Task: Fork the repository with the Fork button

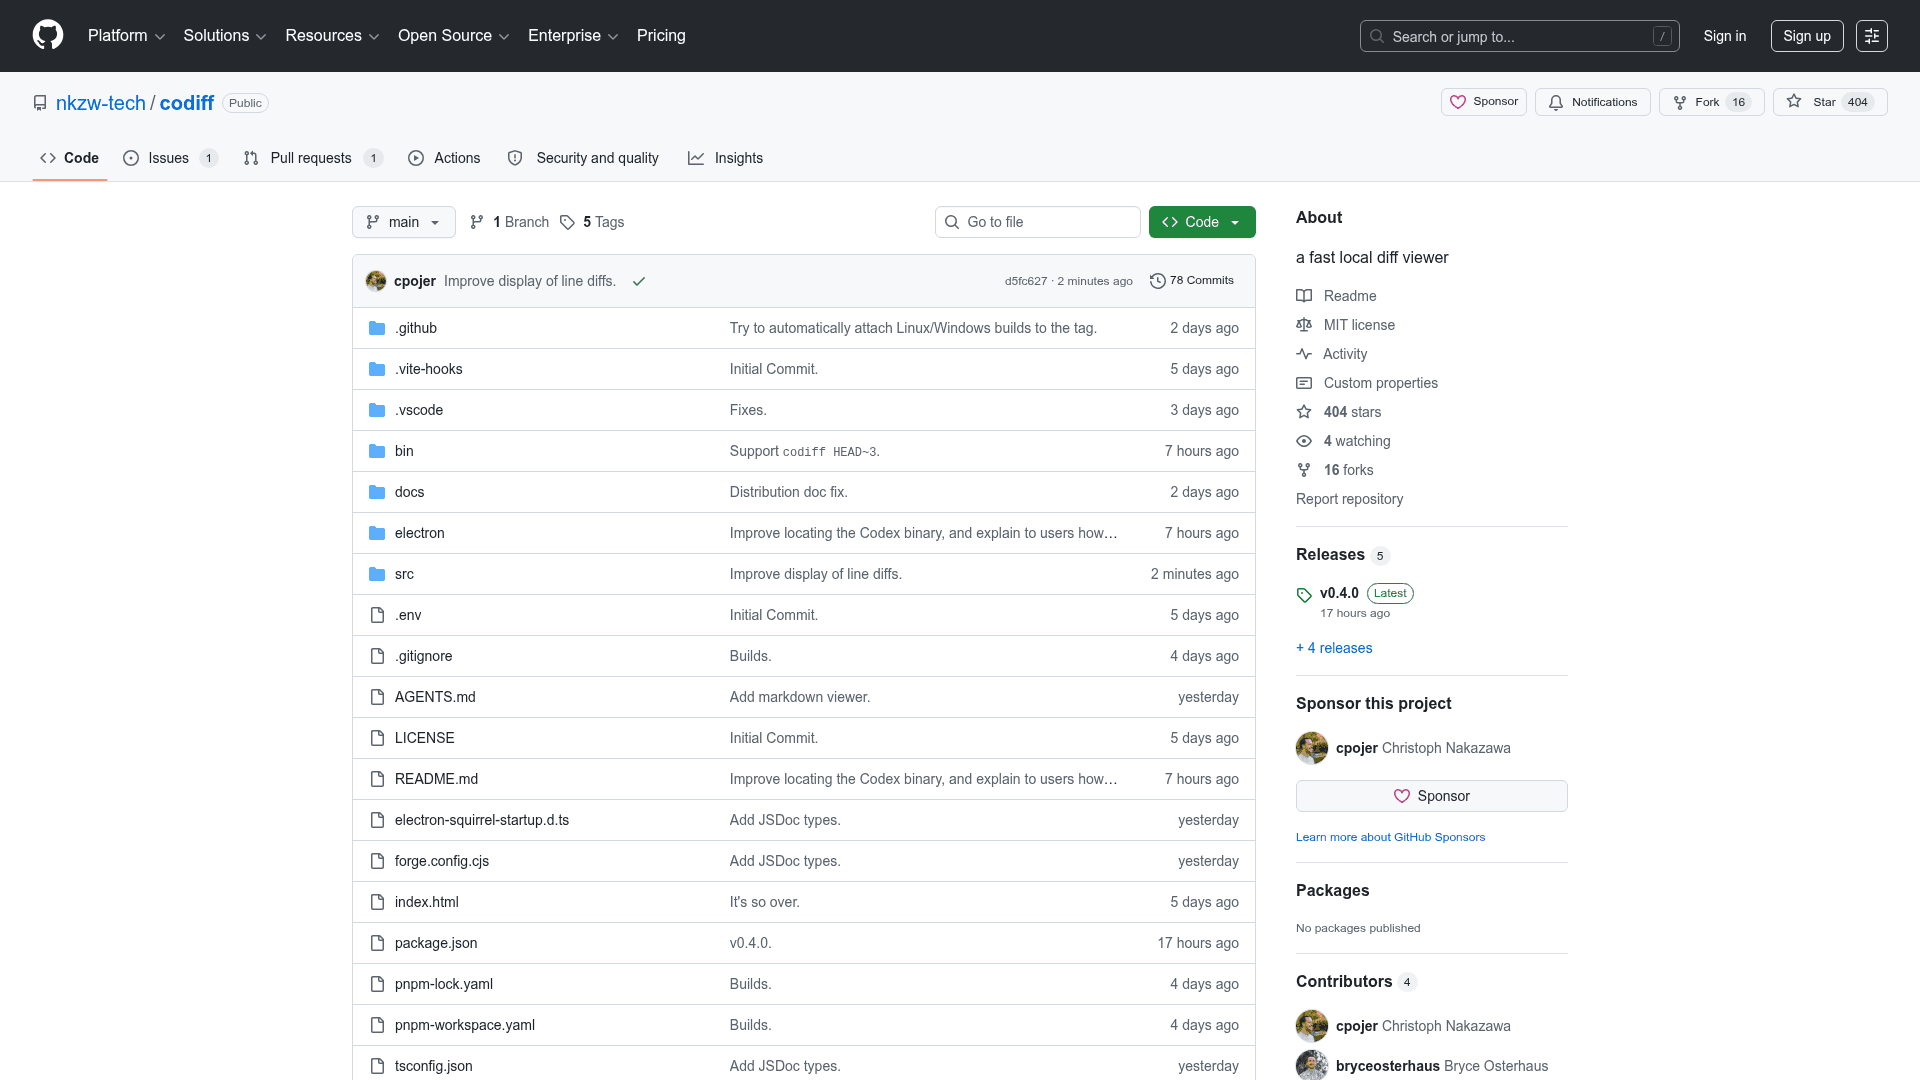Action: click(1712, 102)
